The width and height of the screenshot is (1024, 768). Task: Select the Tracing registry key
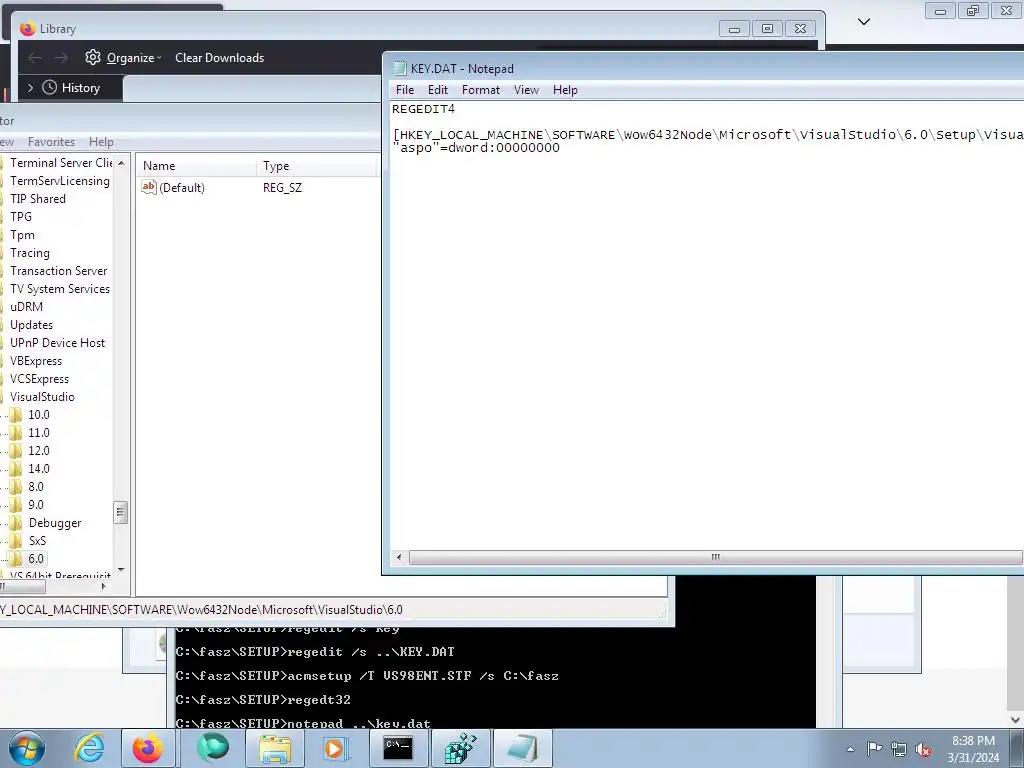click(29, 253)
